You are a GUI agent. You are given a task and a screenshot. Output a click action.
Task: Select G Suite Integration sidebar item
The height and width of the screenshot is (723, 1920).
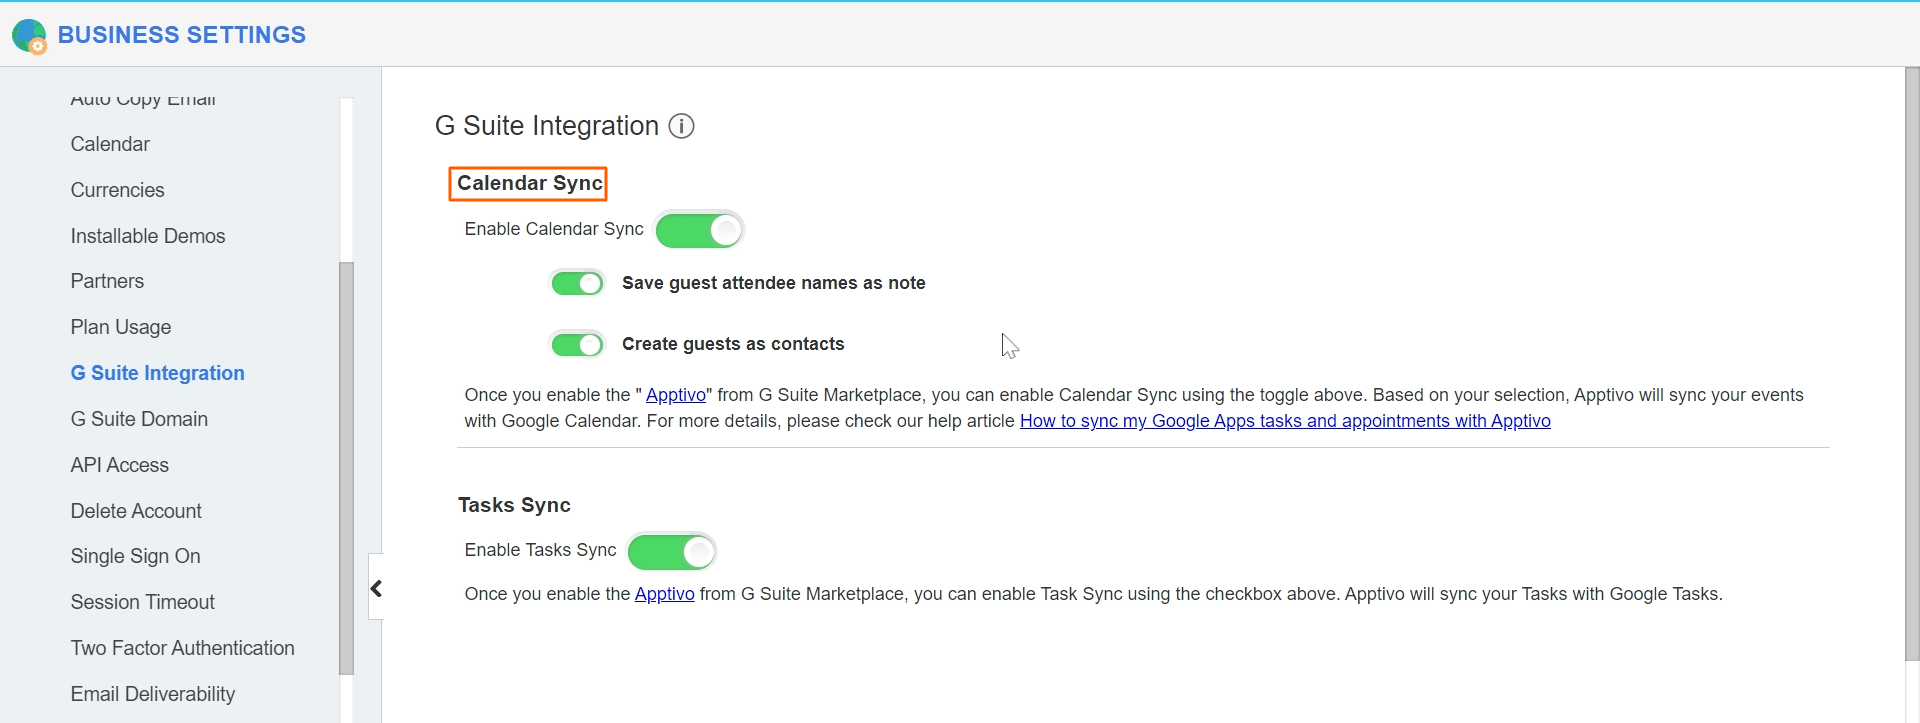[157, 373]
